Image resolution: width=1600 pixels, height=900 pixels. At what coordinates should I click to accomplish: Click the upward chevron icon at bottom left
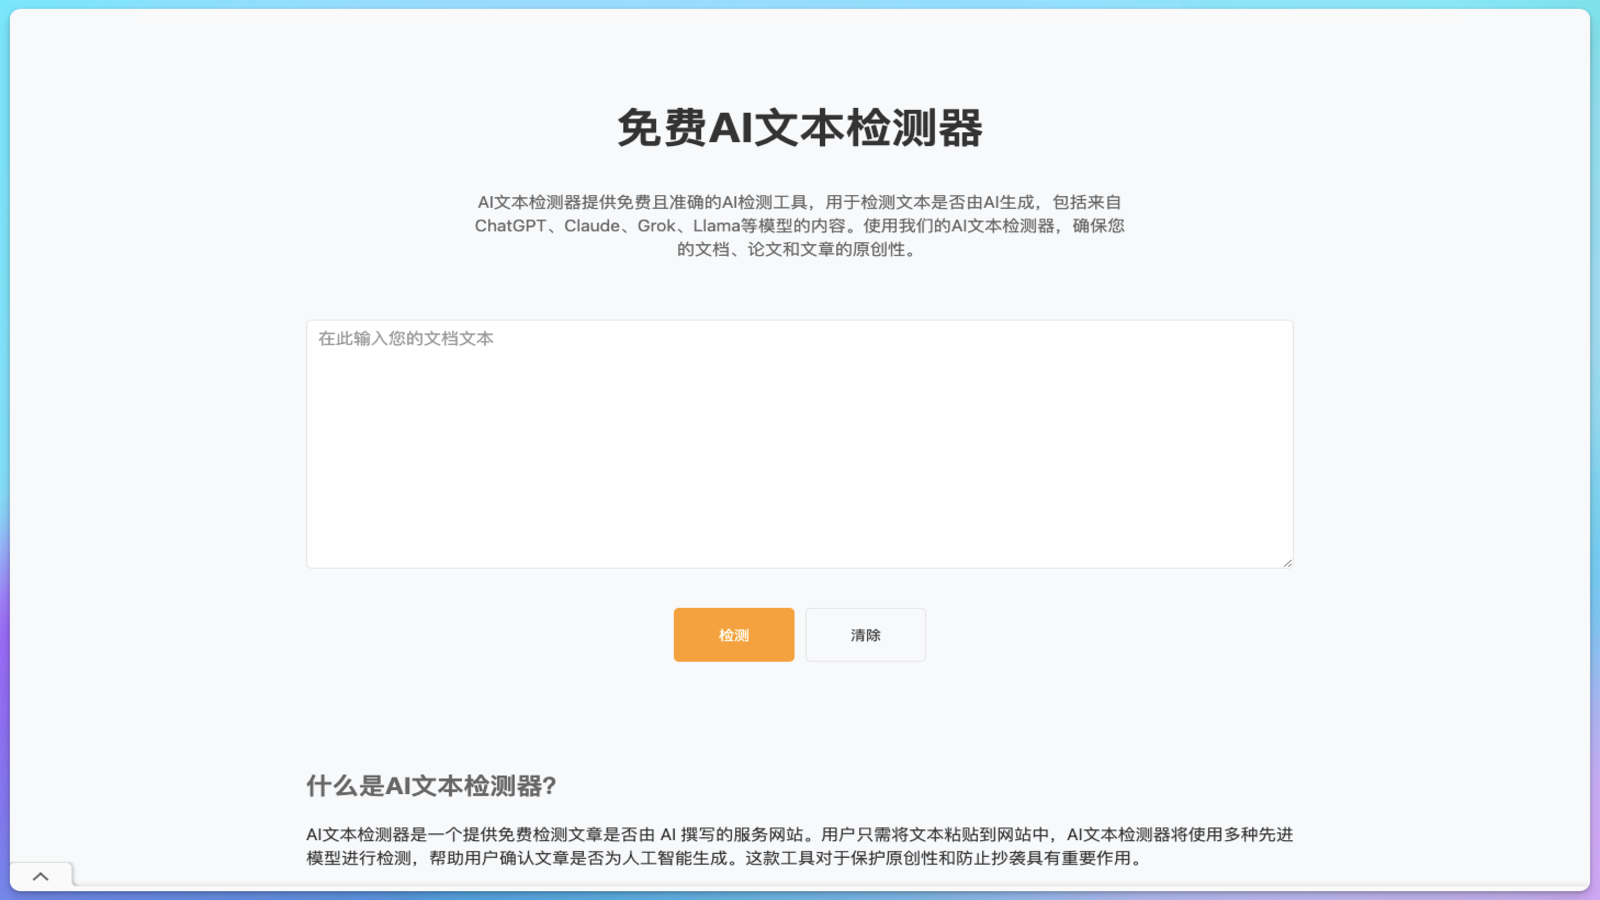41,877
